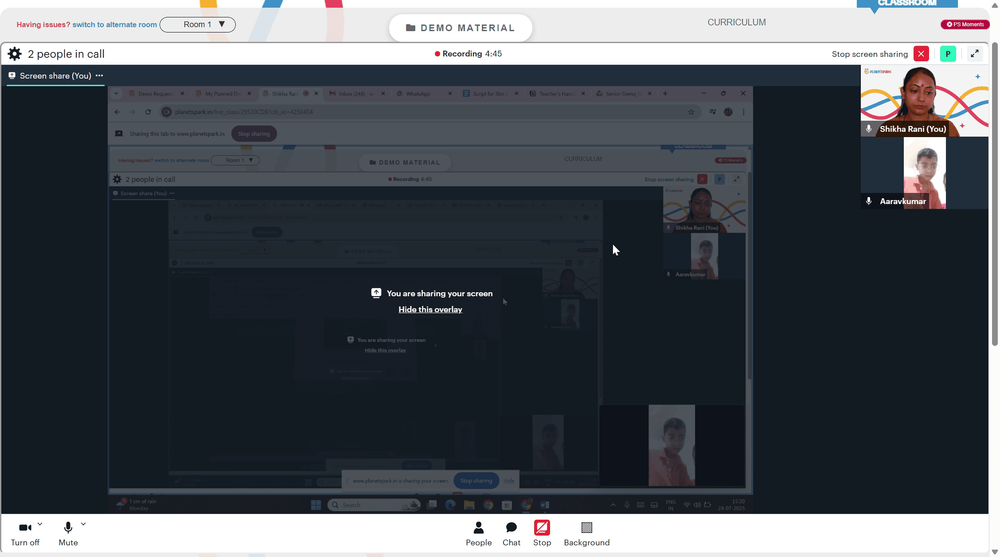In shared preview, click weather rain widget

click(x=136, y=505)
